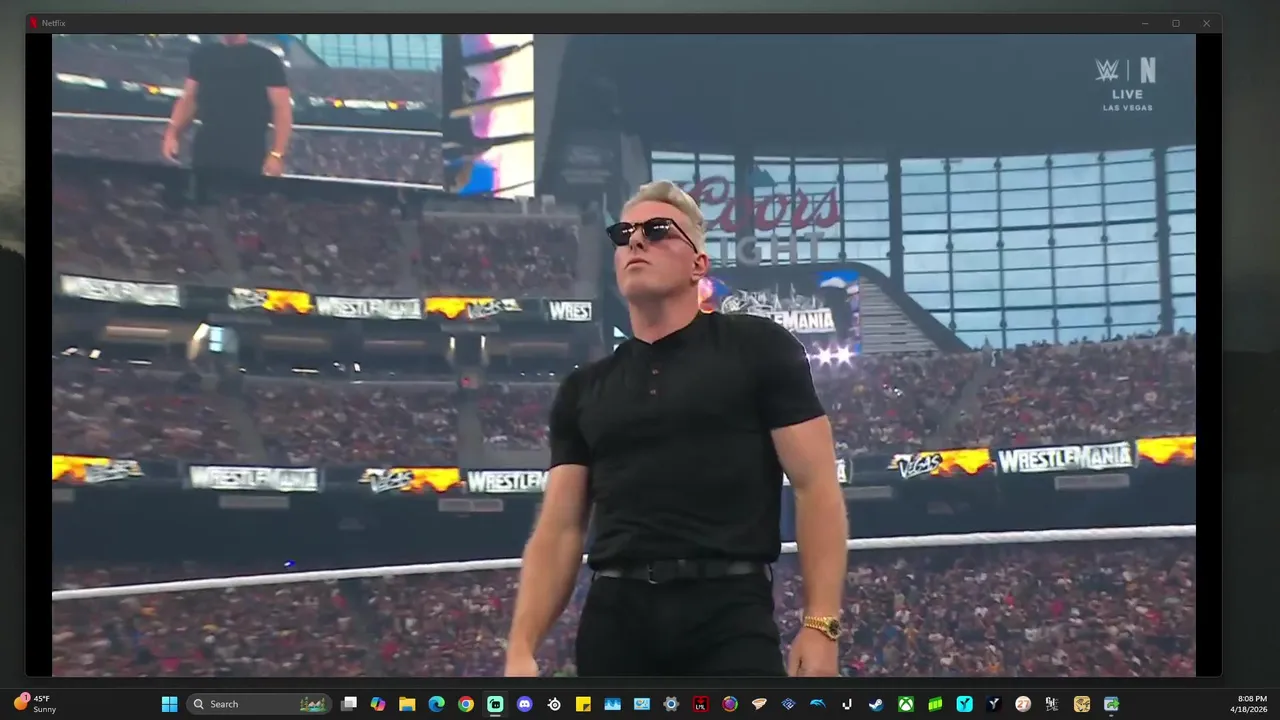Open the green striped app icon

pos(935,704)
